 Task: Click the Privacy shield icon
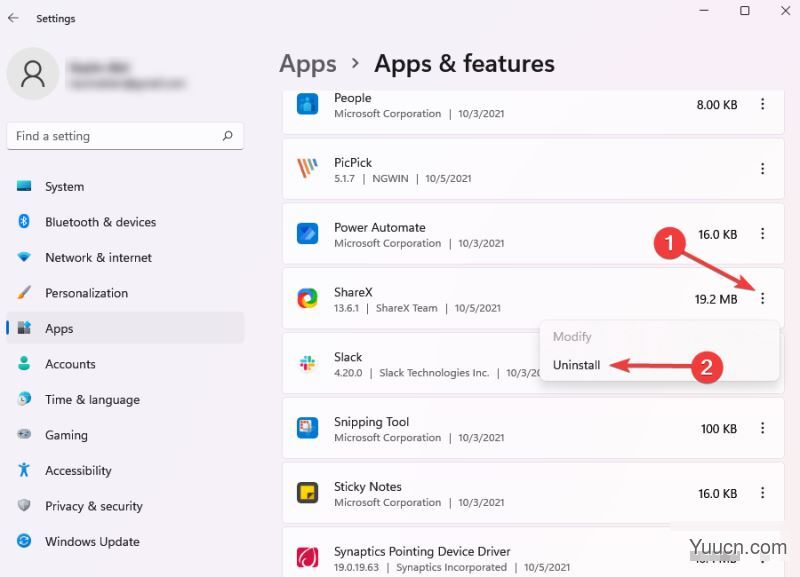(x=24, y=505)
